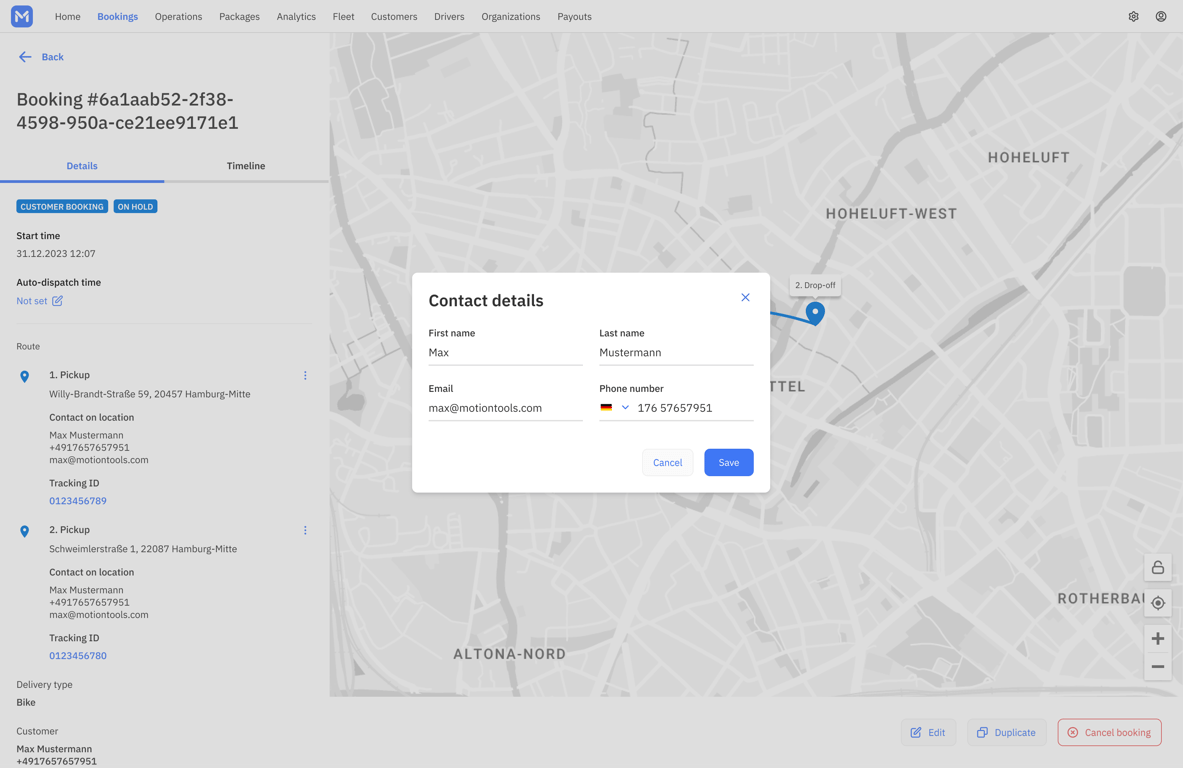Open Operations in navigation
The image size is (1183, 768).
178,17
